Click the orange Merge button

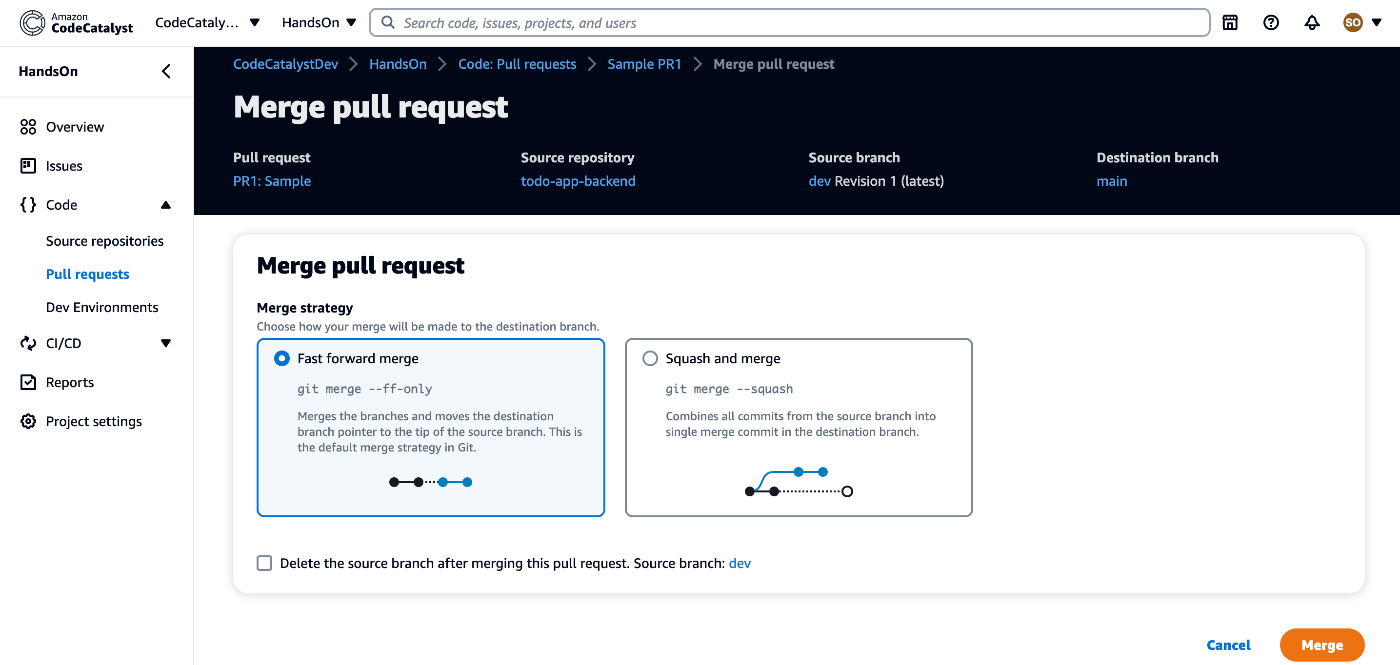tap(1322, 645)
